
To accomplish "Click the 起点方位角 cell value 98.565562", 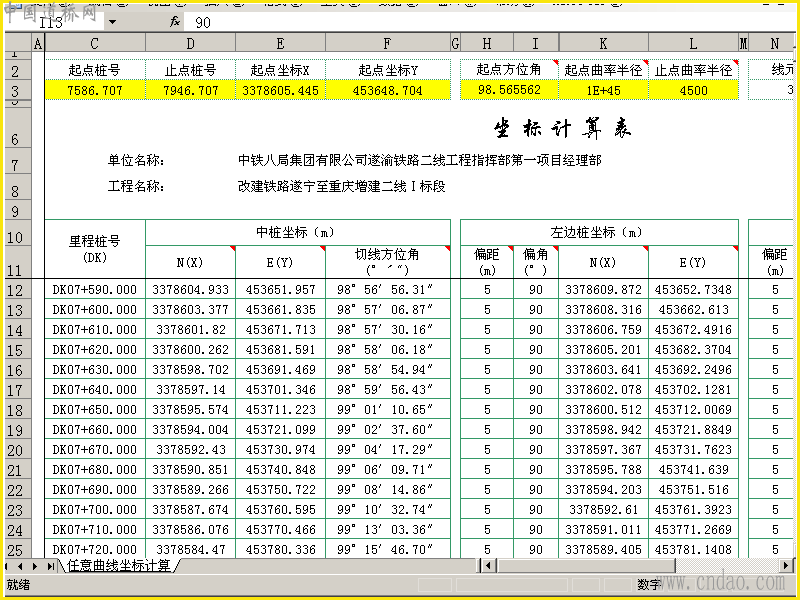I will point(509,90).
